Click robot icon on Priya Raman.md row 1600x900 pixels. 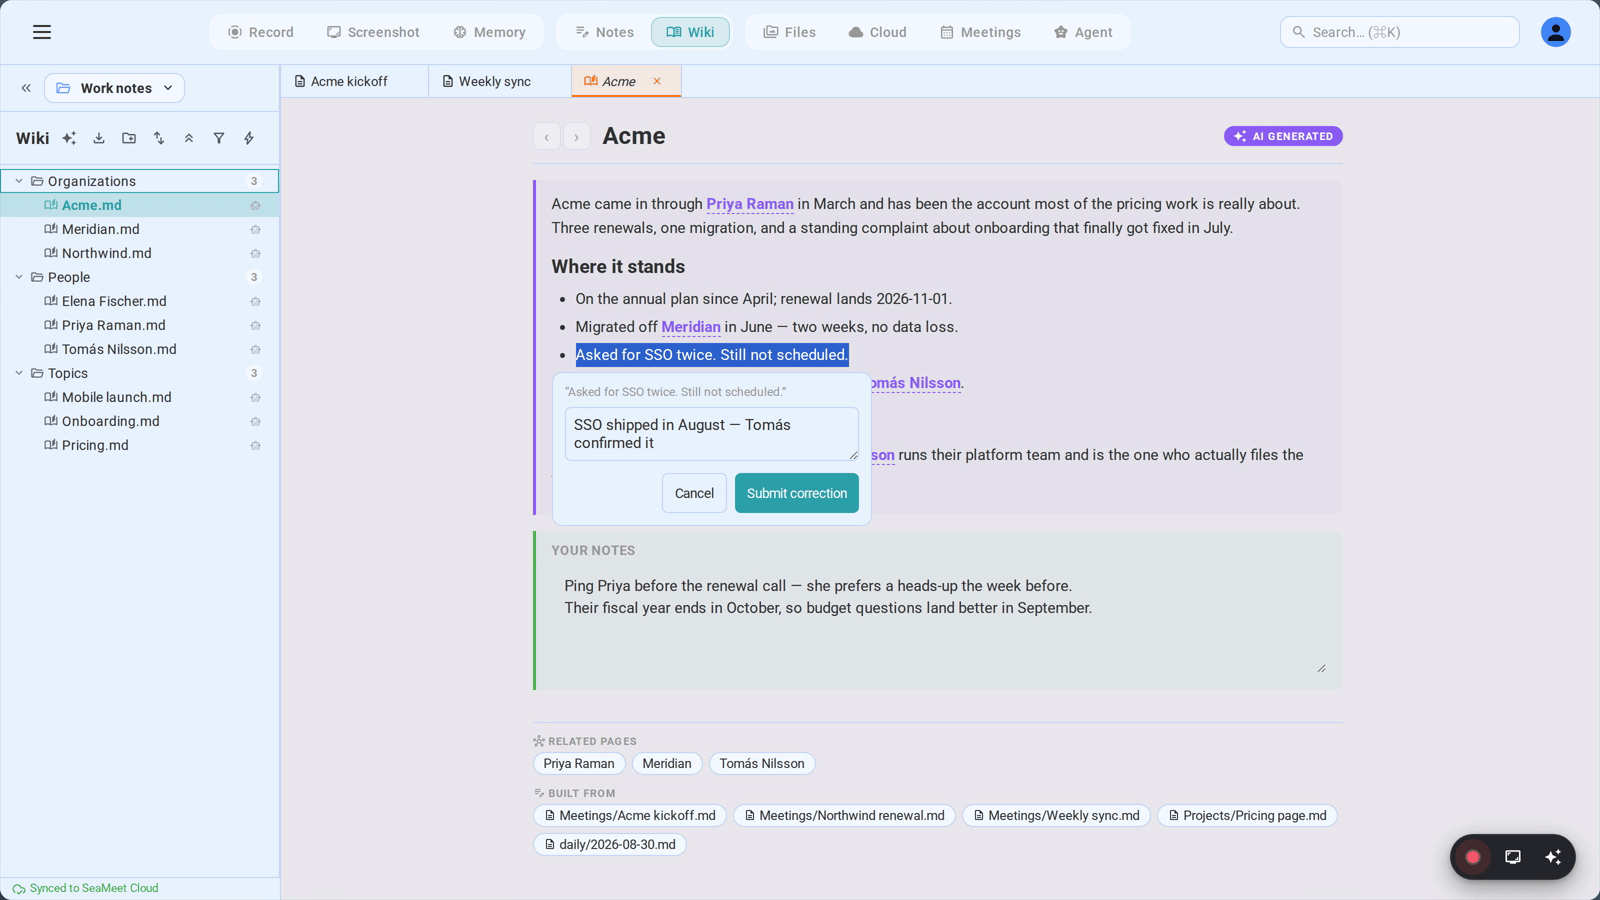[255, 325]
